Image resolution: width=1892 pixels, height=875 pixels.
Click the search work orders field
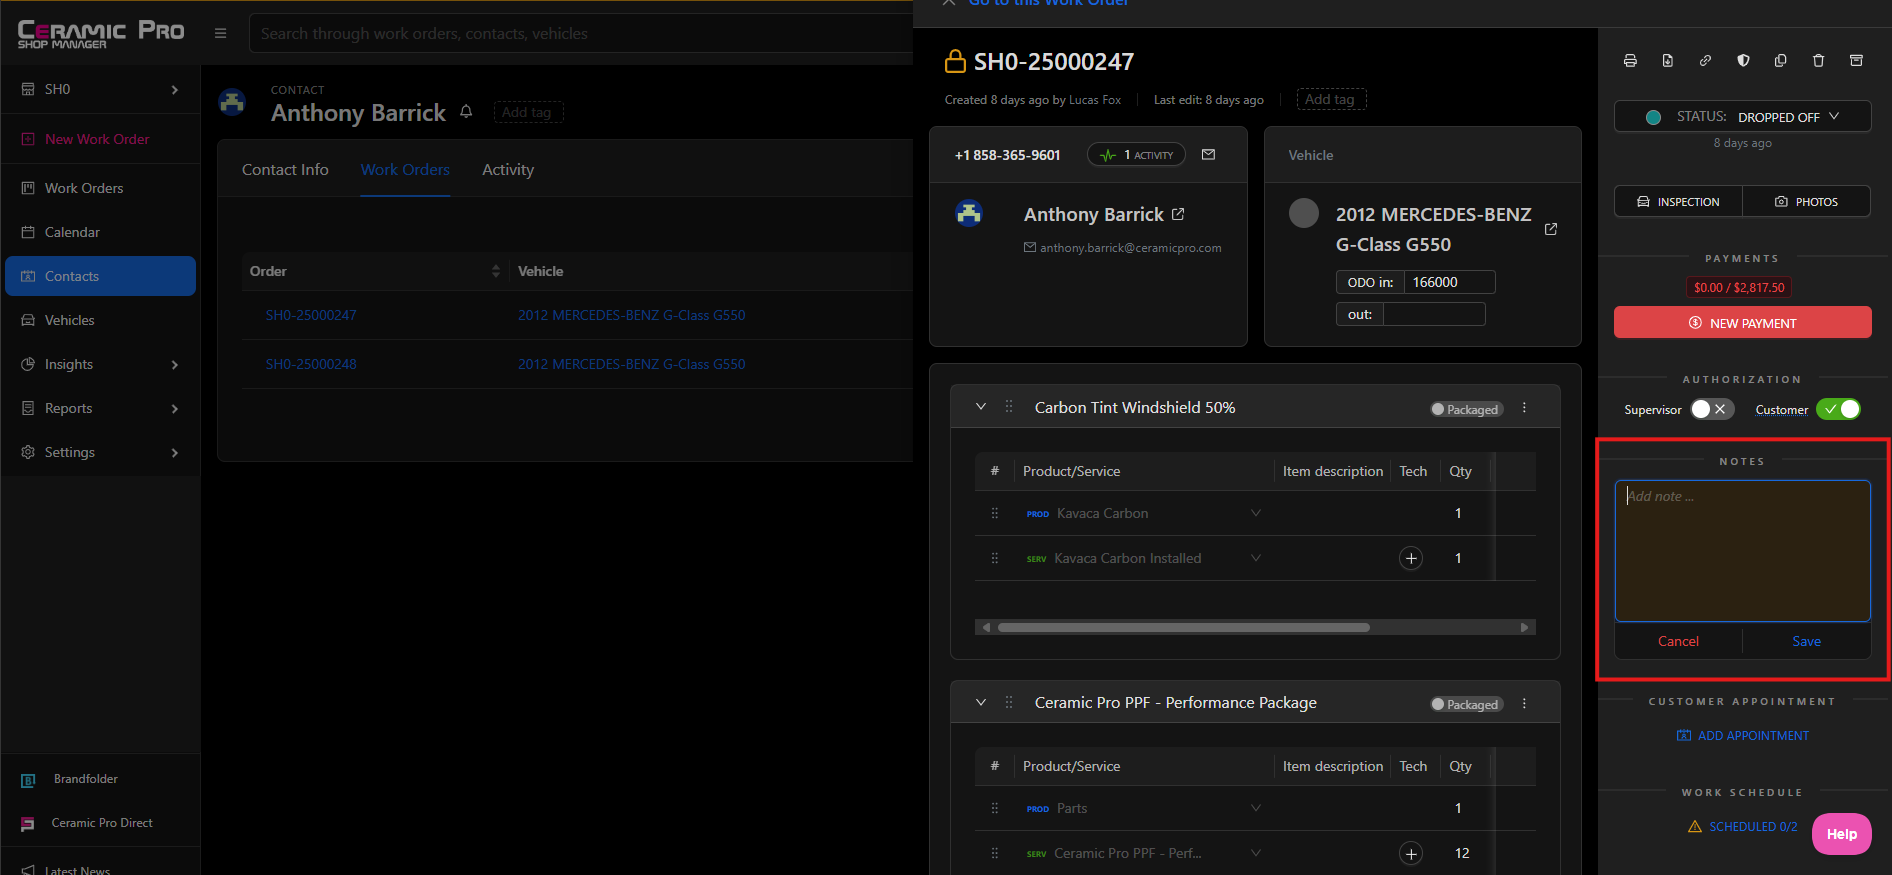(x=580, y=33)
